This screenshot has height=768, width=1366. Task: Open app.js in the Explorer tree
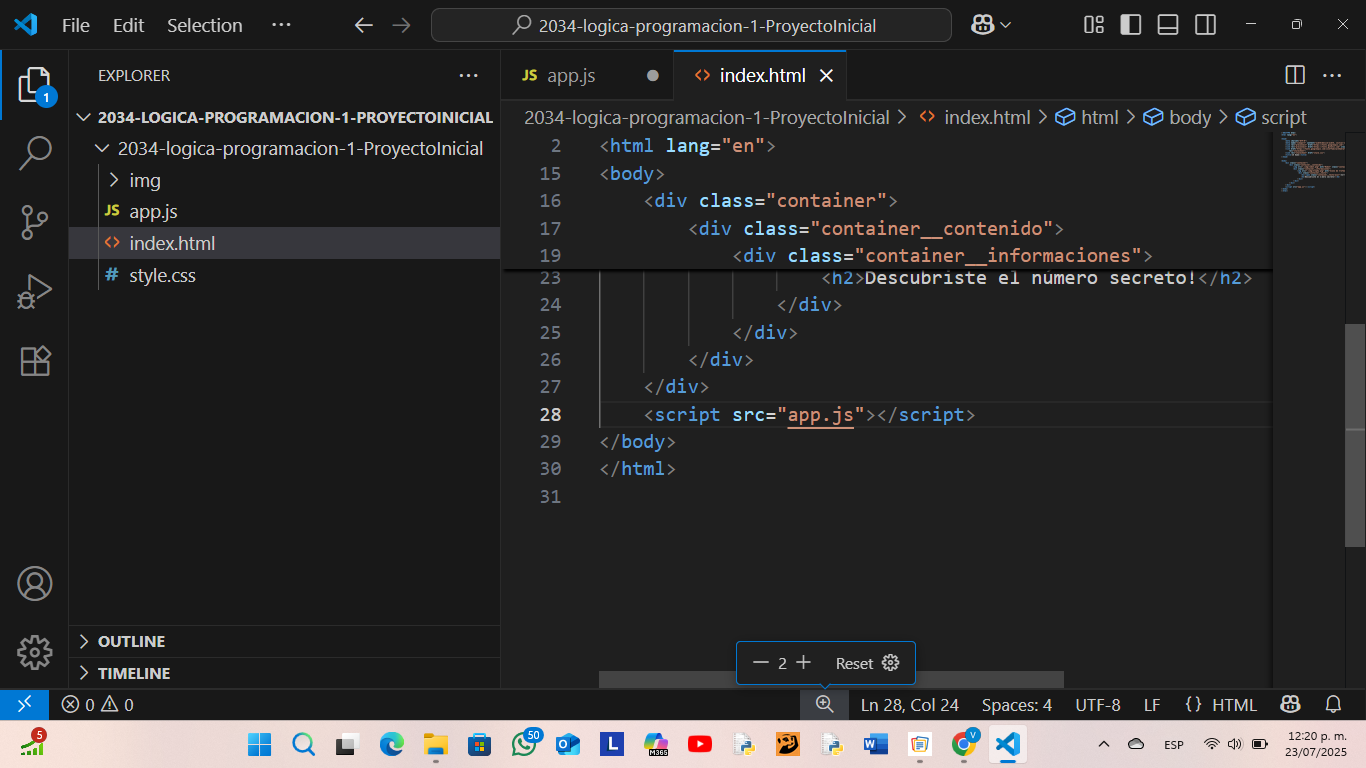[285, 212]
